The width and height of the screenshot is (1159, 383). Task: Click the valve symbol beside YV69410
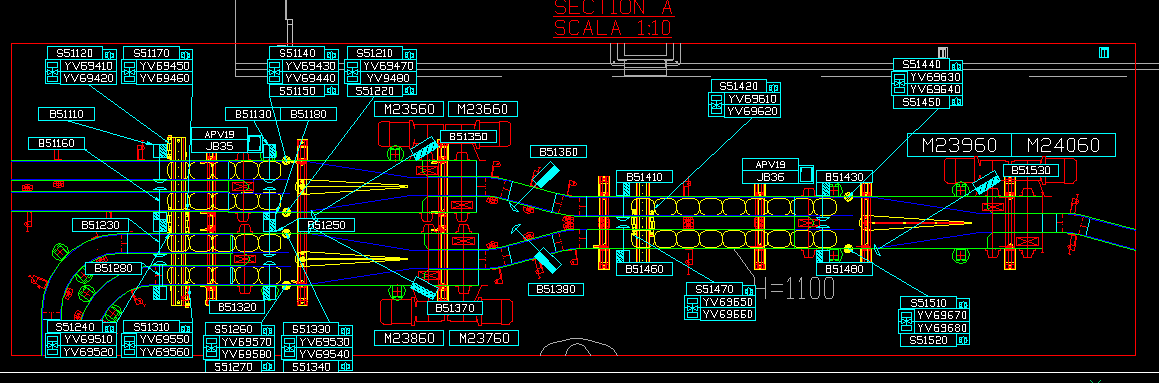(53, 72)
